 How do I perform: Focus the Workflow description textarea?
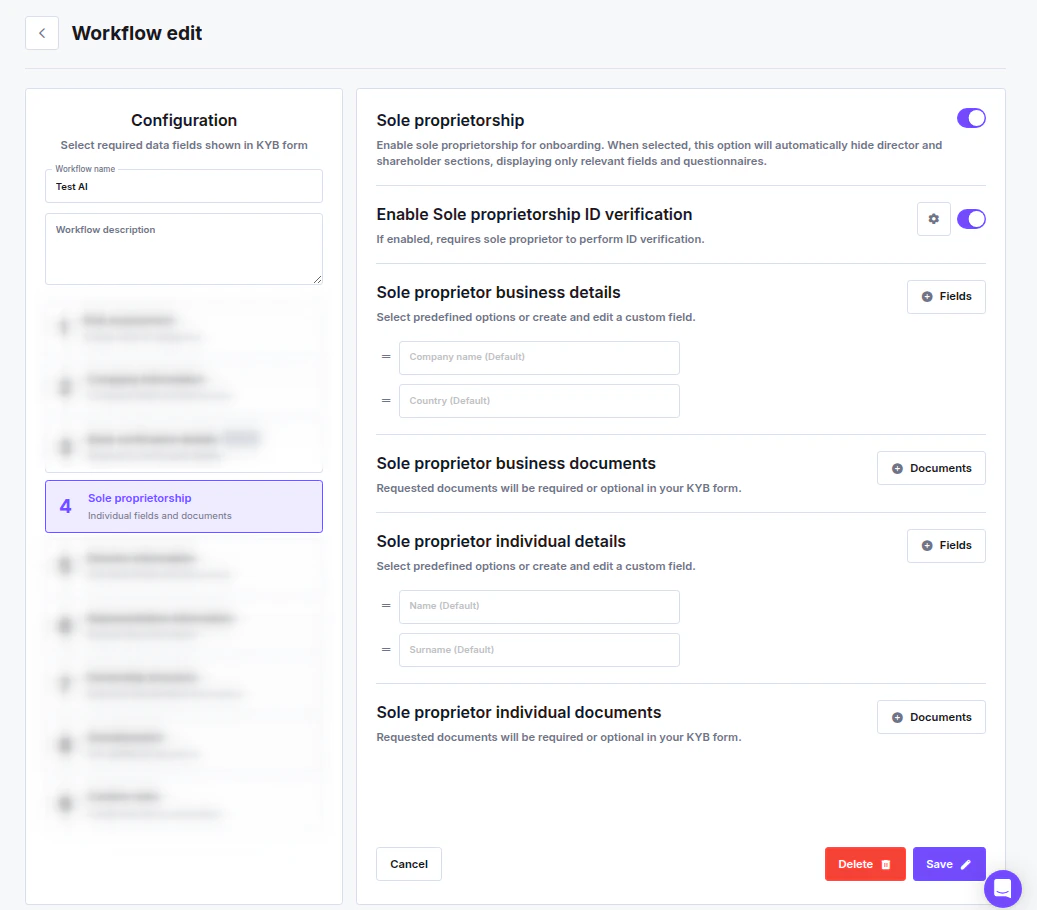click(184, 249)
